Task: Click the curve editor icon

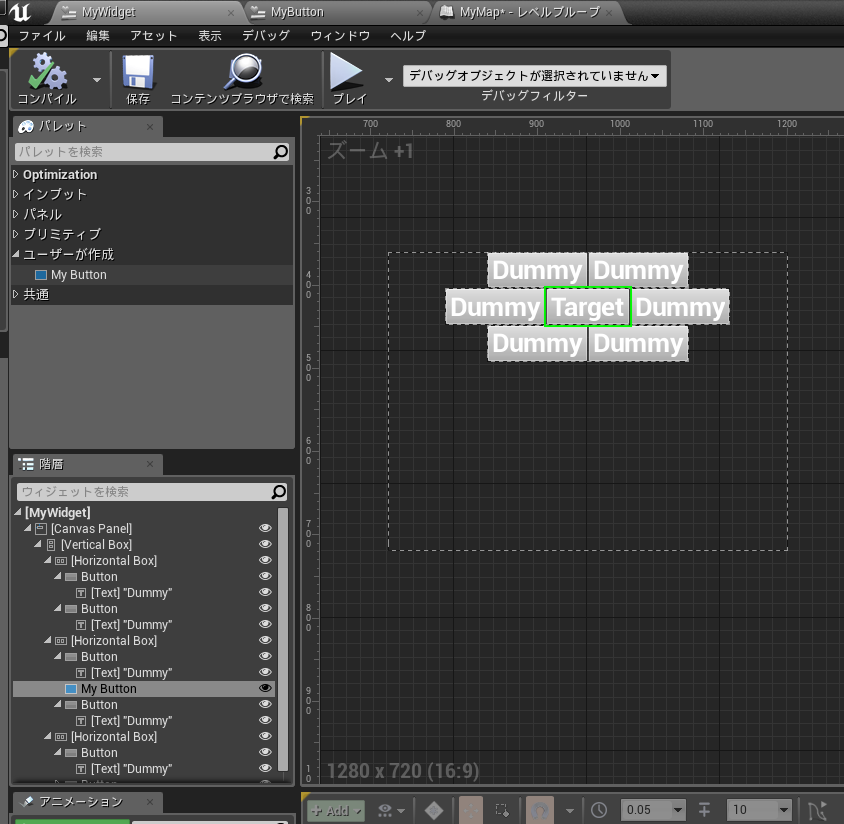Action: [817, 811]
